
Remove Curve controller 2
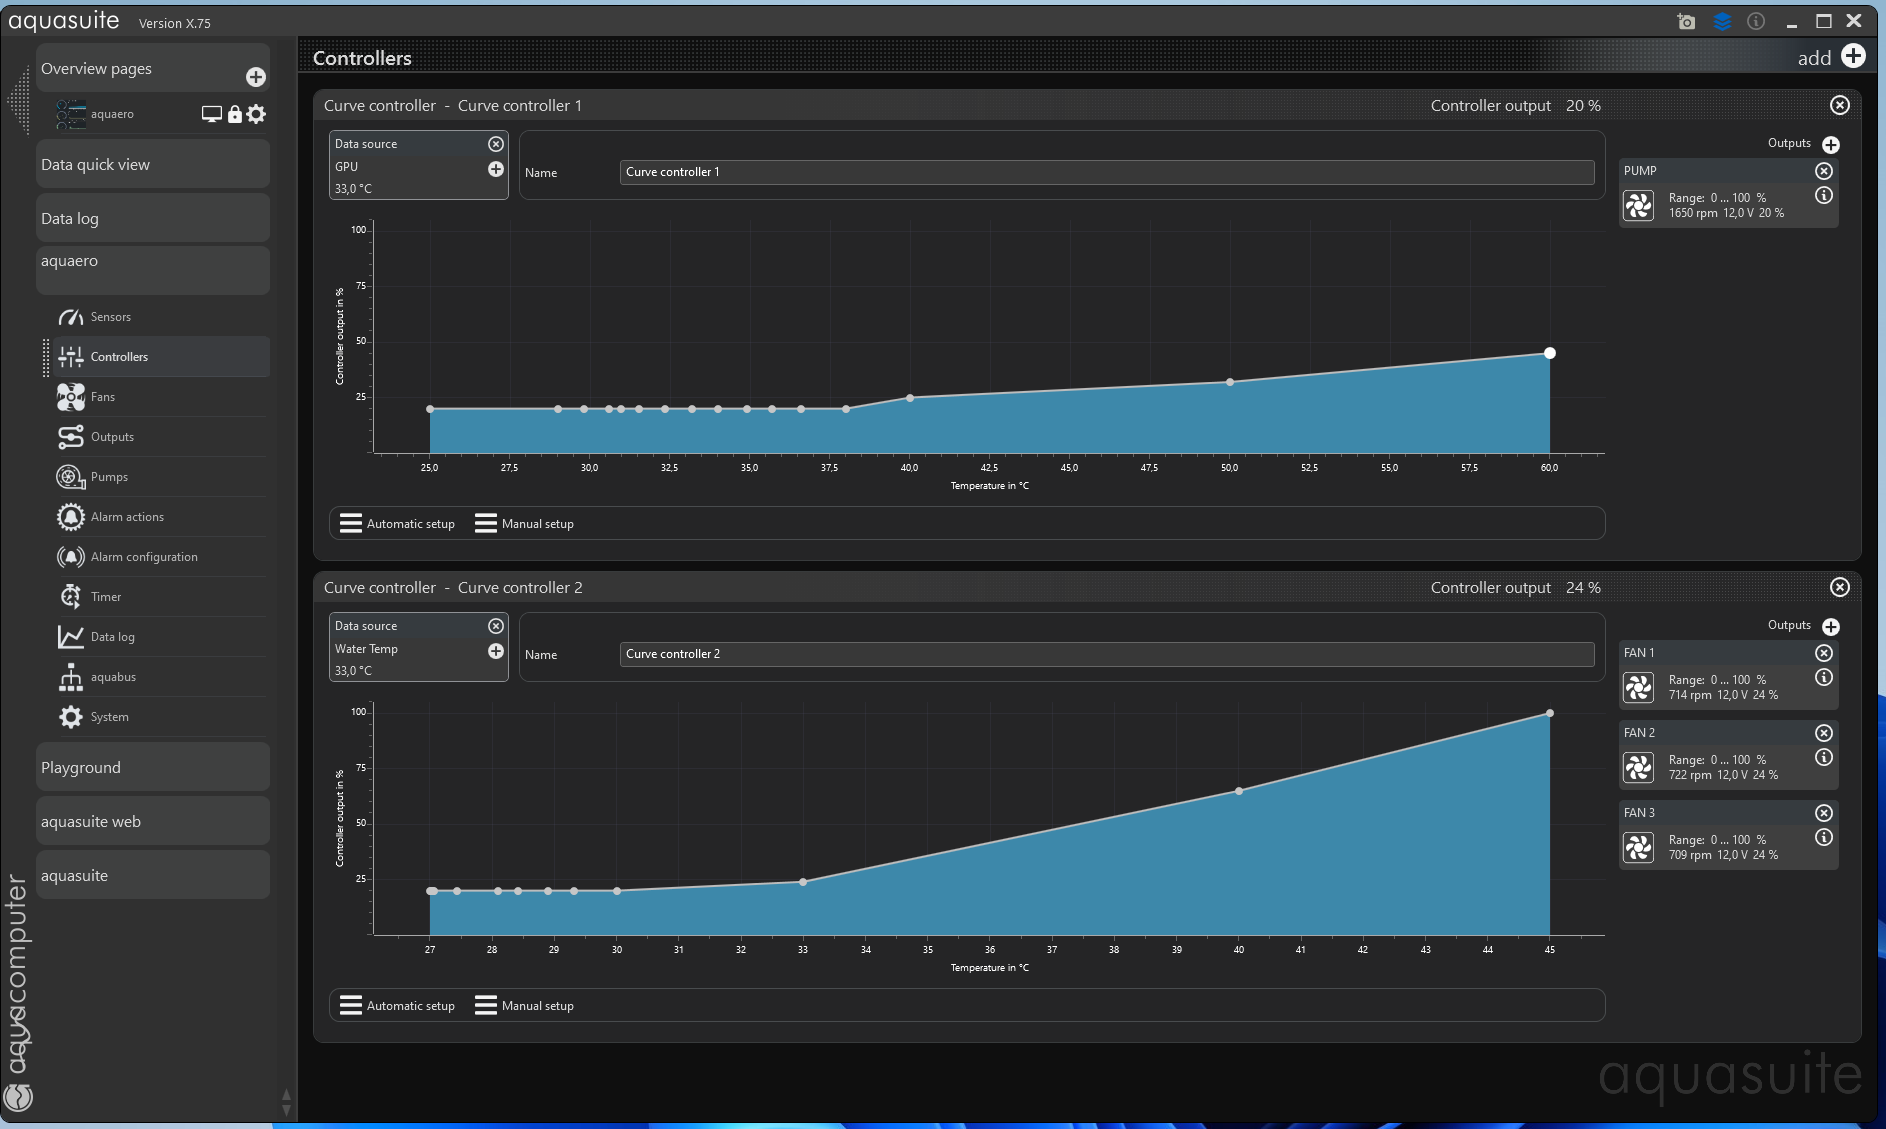1840,587
